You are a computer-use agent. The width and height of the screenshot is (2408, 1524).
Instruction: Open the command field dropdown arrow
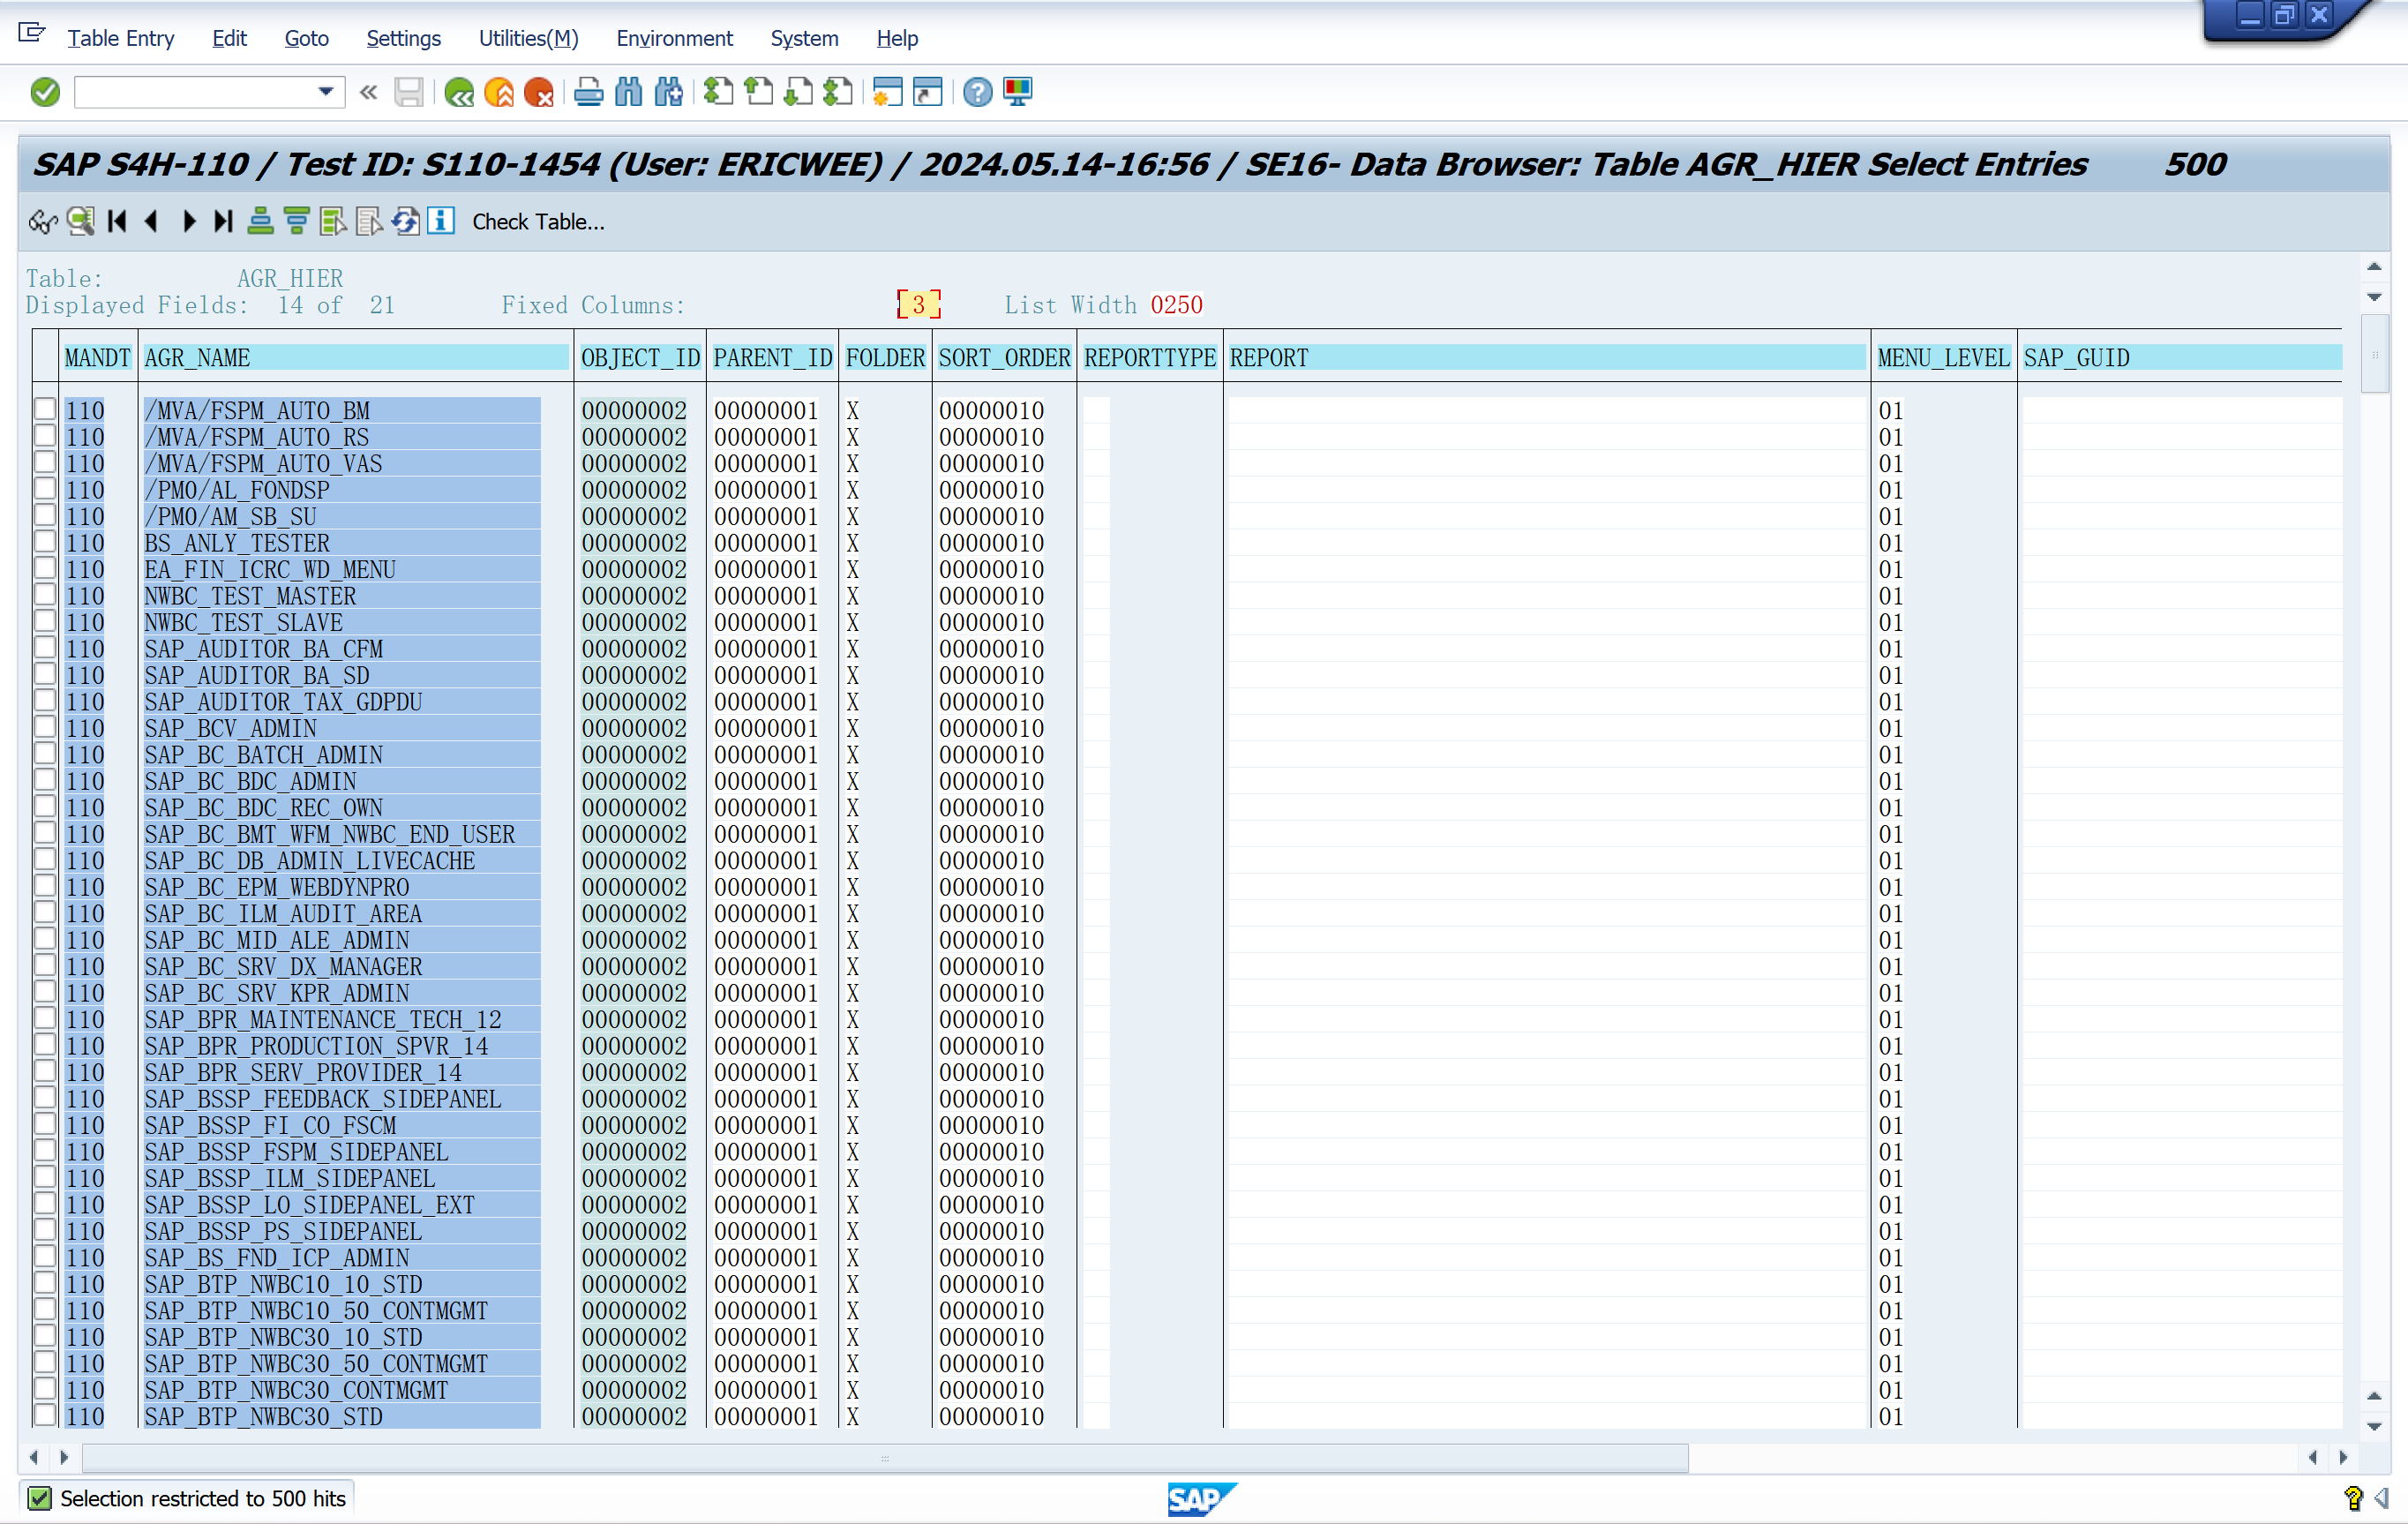tap(326, 92)
